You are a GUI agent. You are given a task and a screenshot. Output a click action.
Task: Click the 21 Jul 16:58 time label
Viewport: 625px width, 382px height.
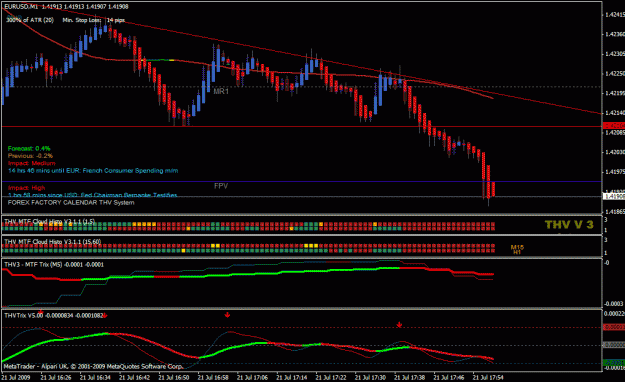213,377
